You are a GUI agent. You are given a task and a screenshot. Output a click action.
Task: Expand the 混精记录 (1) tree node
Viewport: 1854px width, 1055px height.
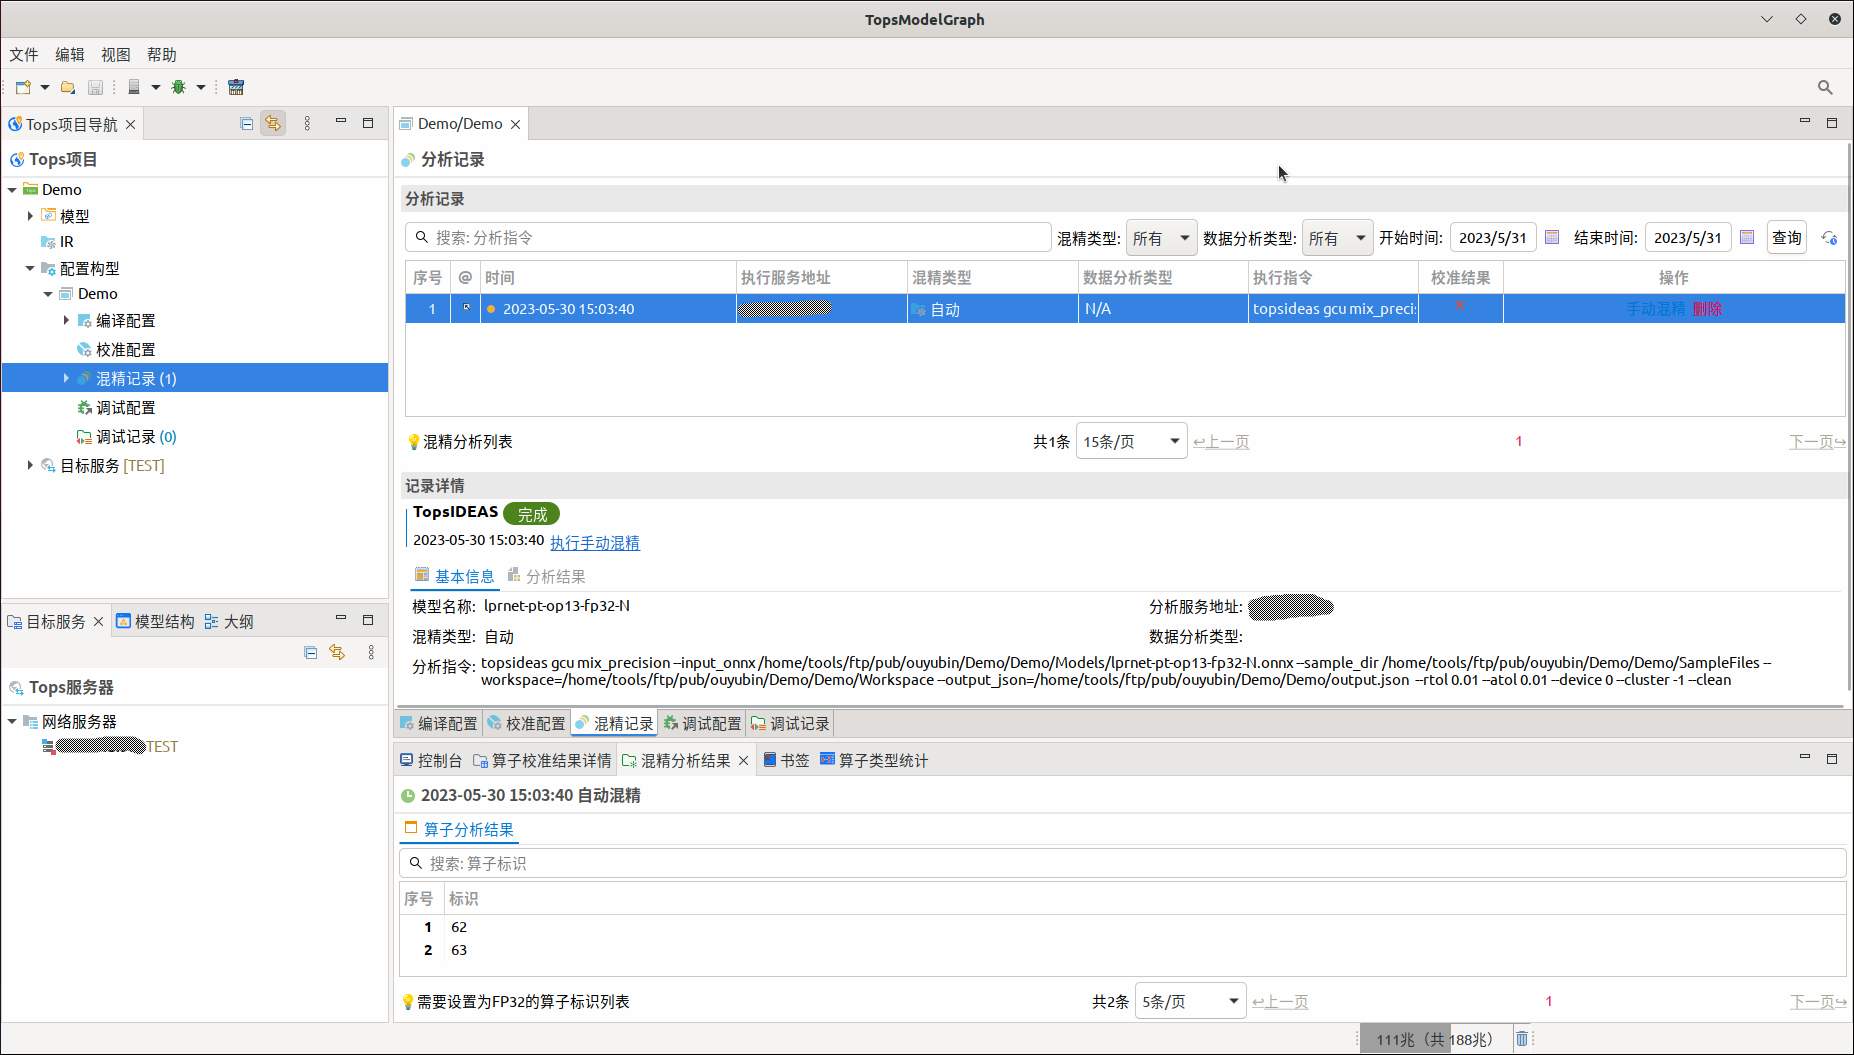coord(66,378)
